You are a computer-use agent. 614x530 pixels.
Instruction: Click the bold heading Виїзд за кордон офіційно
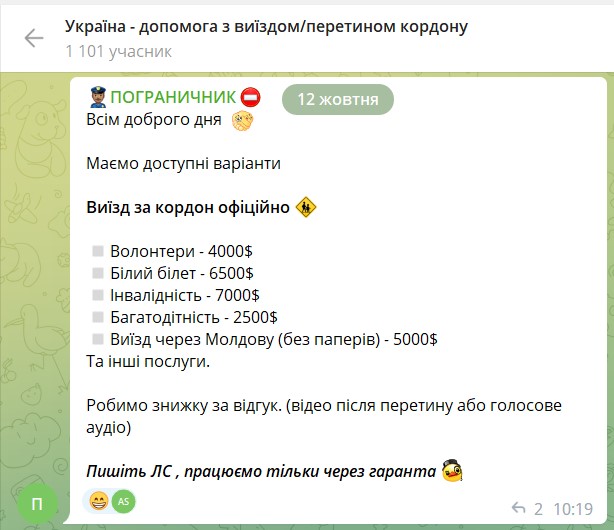[x=188, y=208]
